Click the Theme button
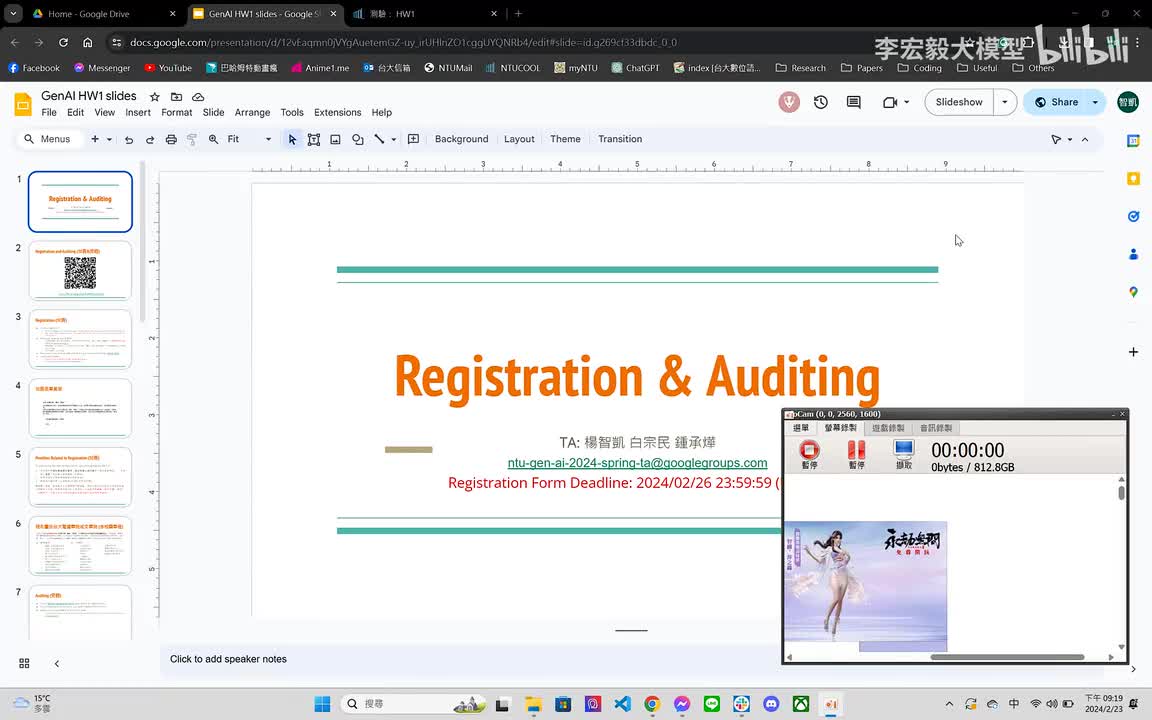 click(565, 139)
